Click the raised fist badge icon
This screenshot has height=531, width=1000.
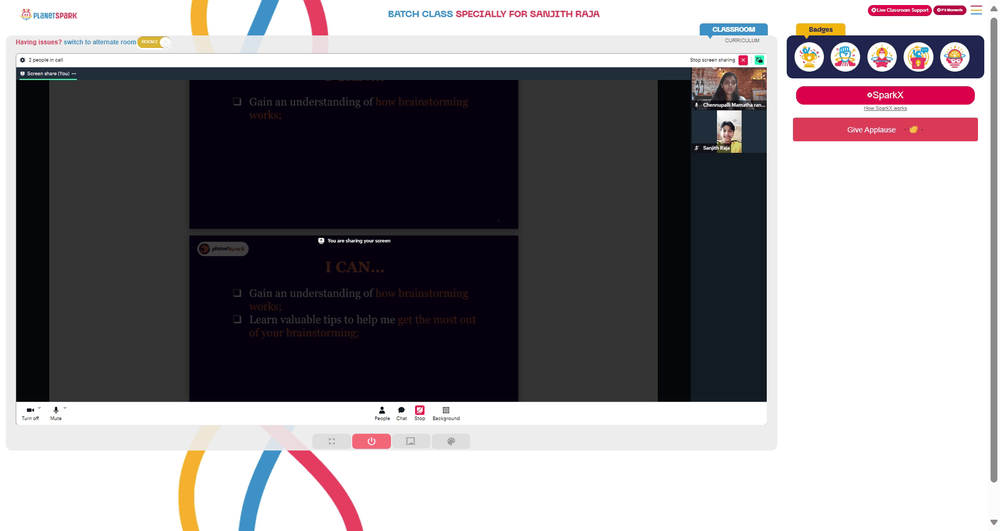tap(845, 57)
